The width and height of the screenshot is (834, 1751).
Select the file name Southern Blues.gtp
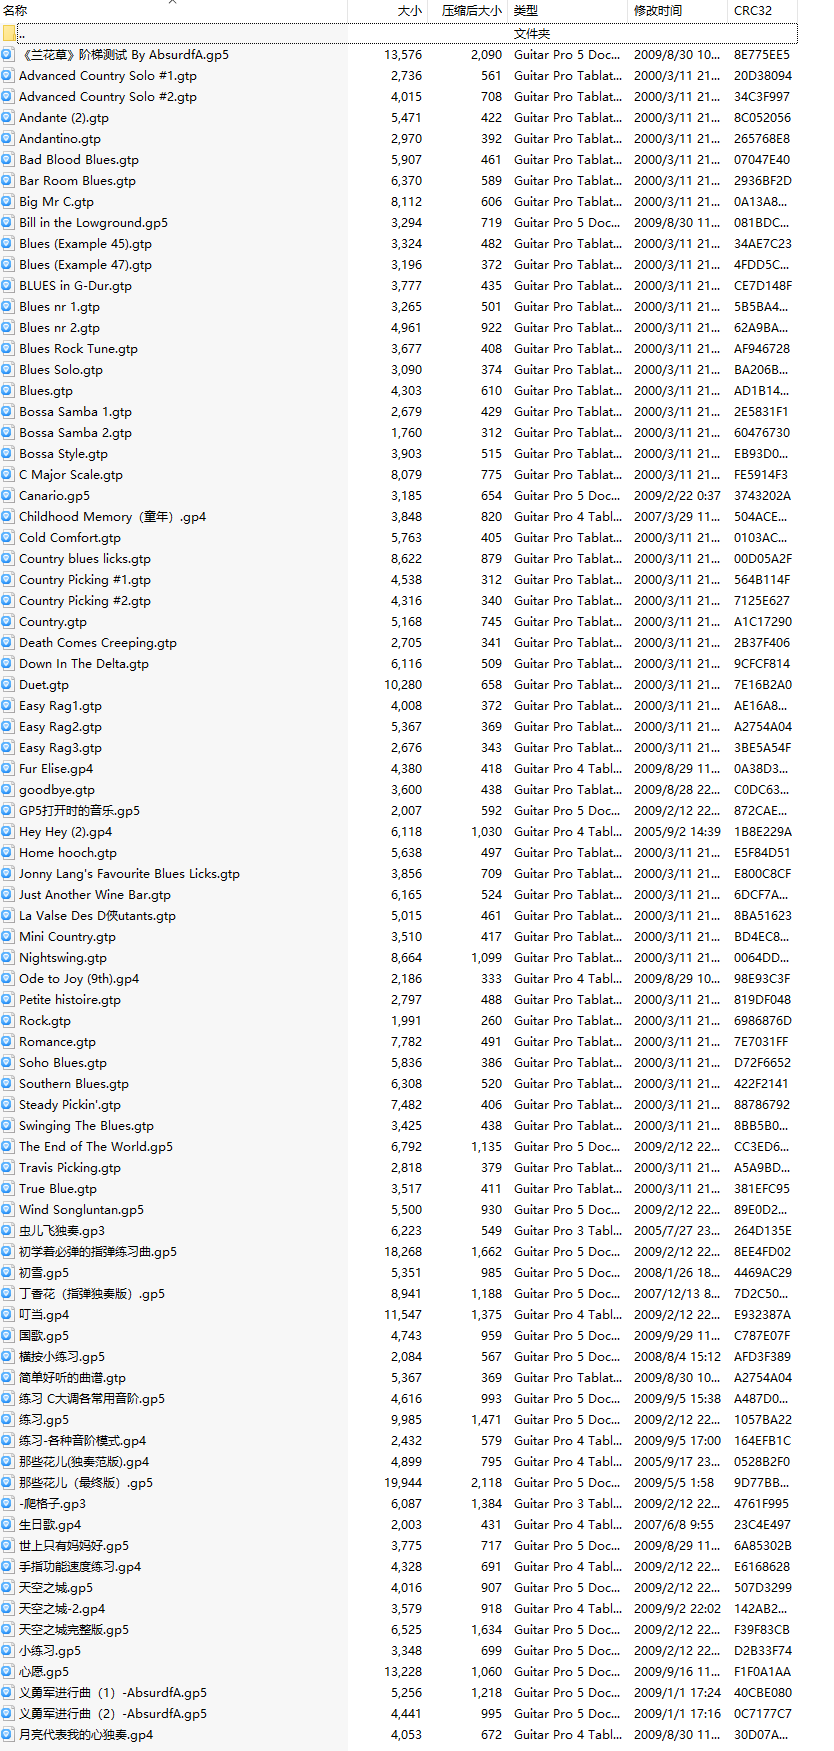[74, 1084]
